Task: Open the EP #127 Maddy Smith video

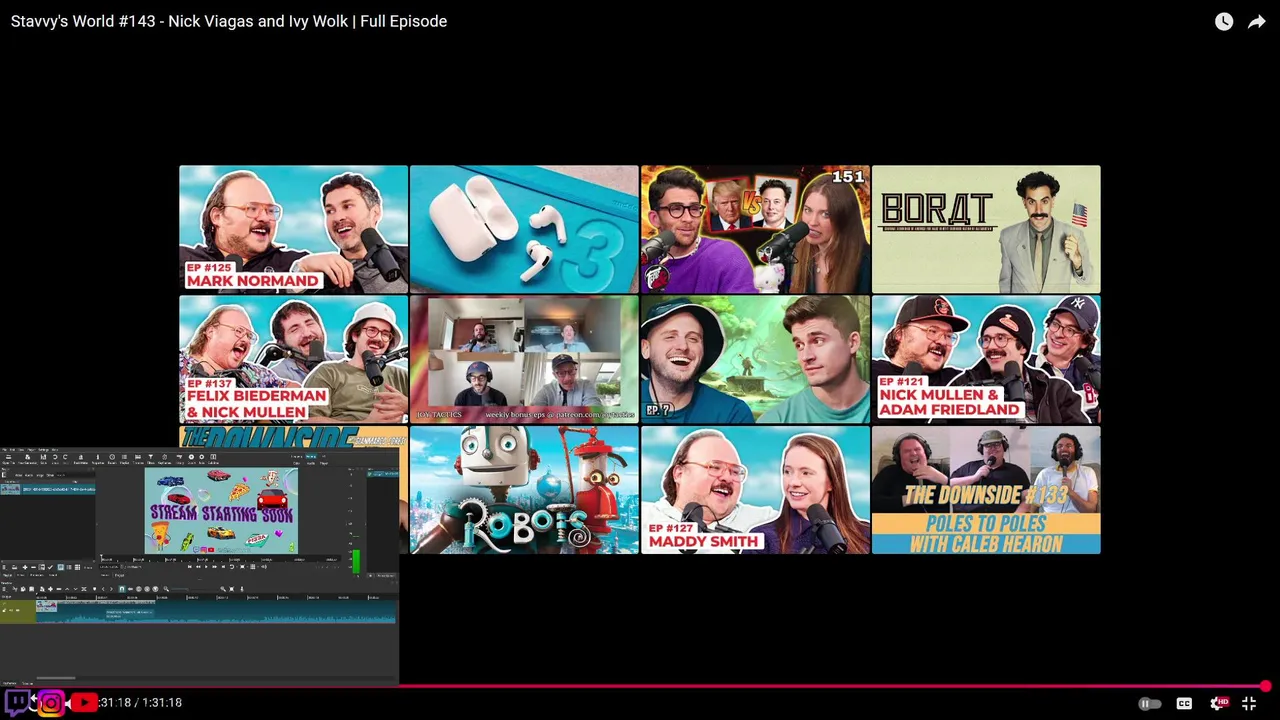Action: coord(755,490)
